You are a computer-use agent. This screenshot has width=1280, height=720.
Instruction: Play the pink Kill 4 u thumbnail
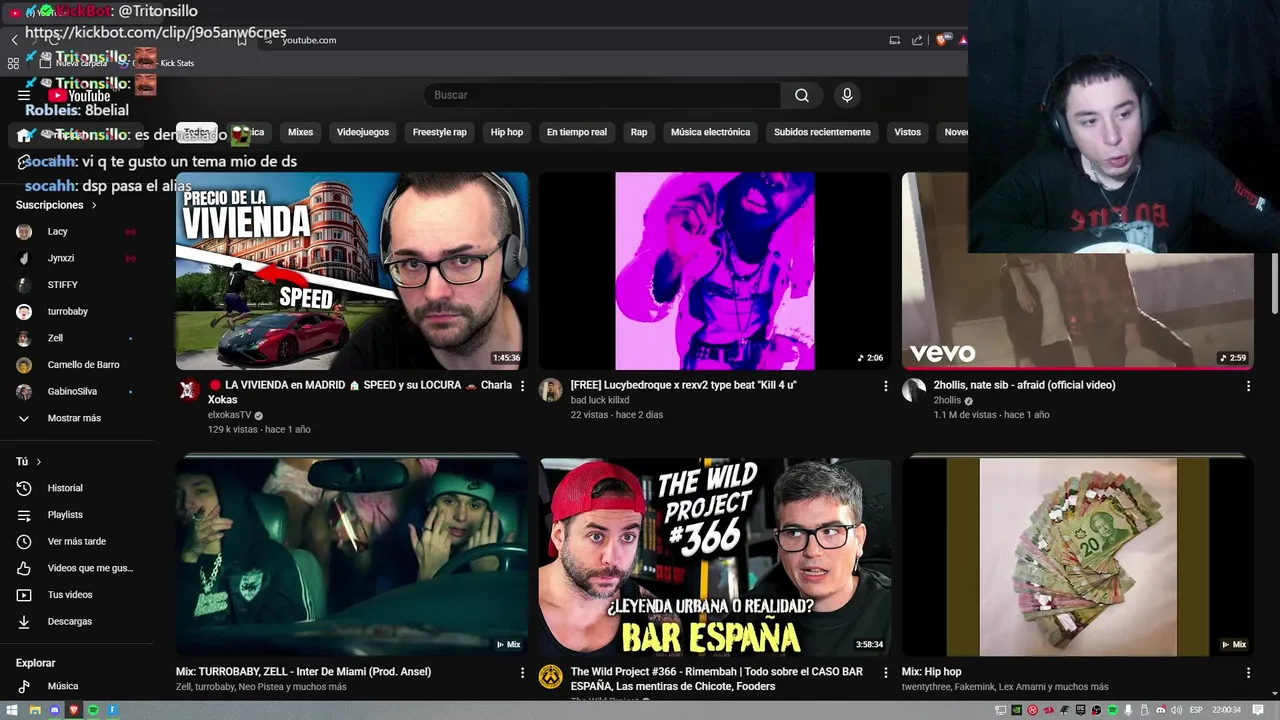715,271
